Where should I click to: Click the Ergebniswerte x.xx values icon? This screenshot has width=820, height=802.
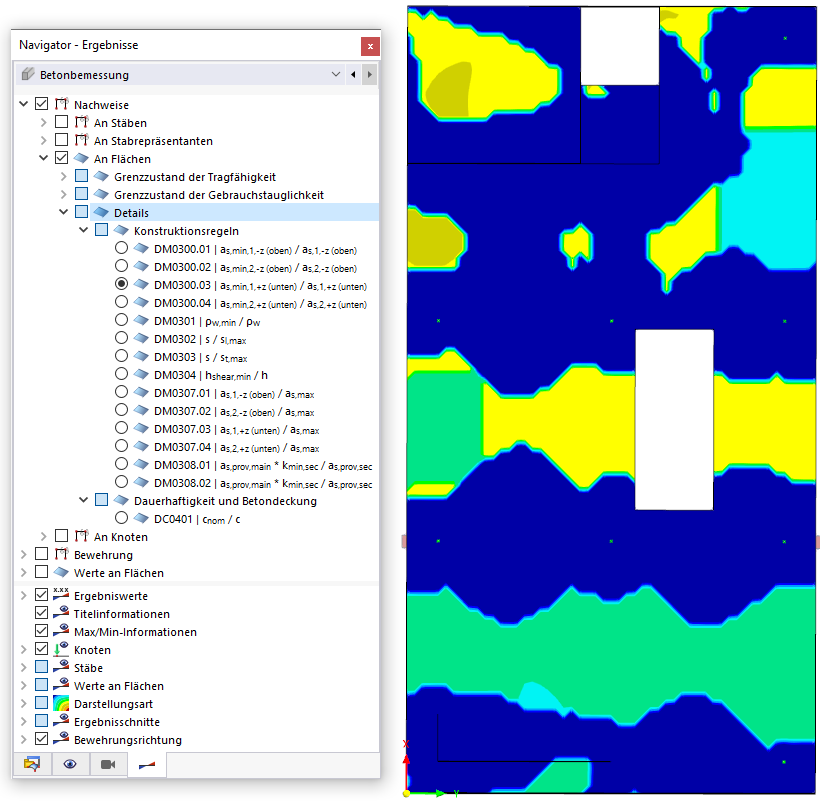click(x=58, y=594)
